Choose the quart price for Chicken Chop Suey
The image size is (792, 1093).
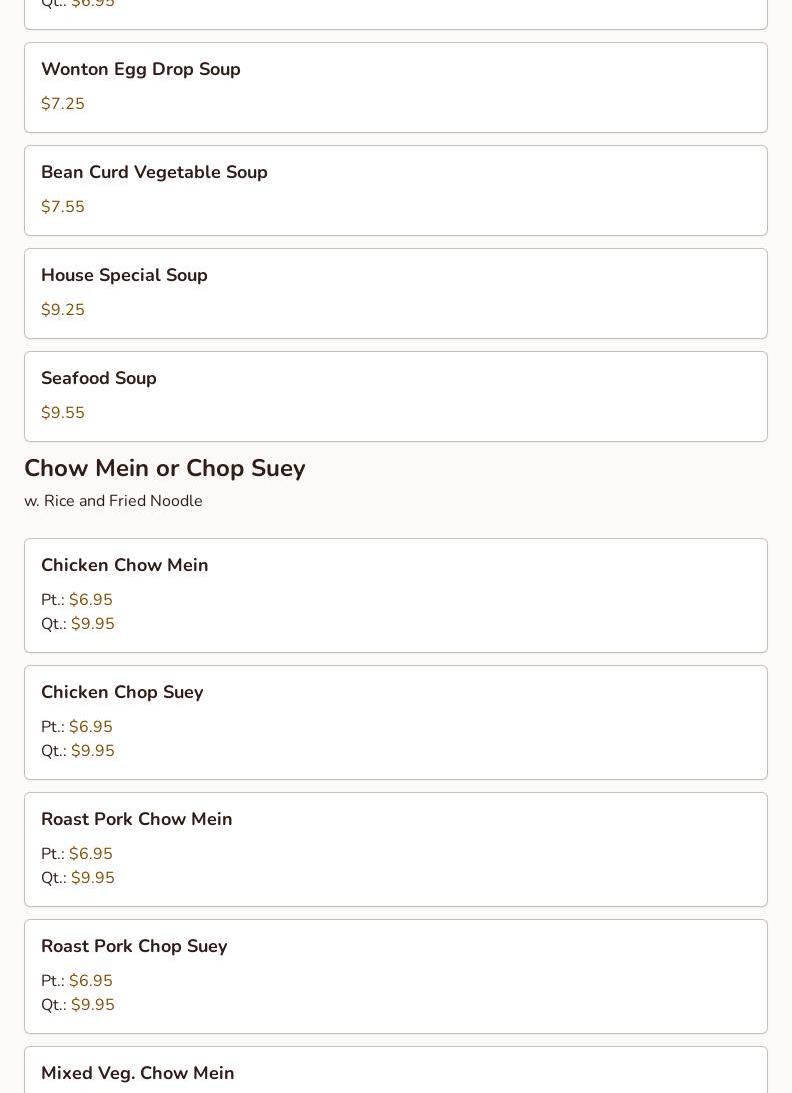tap(93, 751)
